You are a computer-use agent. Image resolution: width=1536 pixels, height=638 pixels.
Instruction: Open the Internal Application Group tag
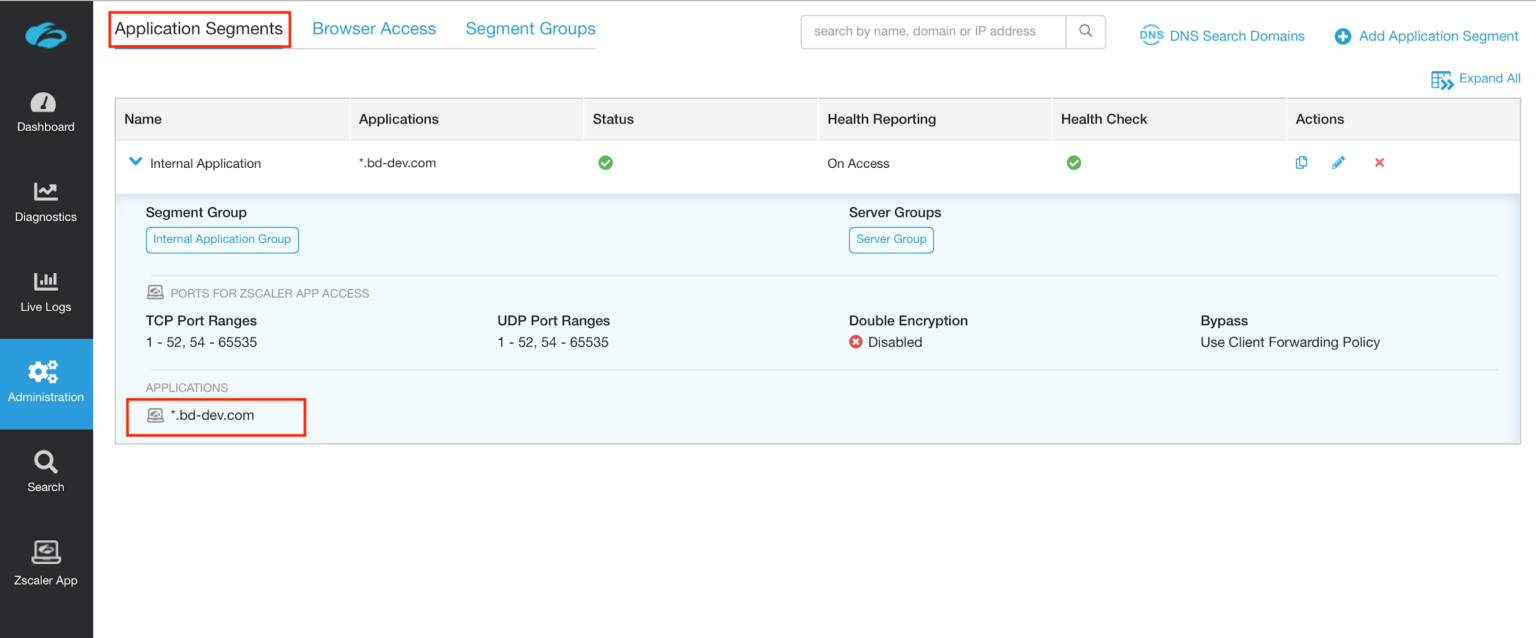click(x=222, y=240)
